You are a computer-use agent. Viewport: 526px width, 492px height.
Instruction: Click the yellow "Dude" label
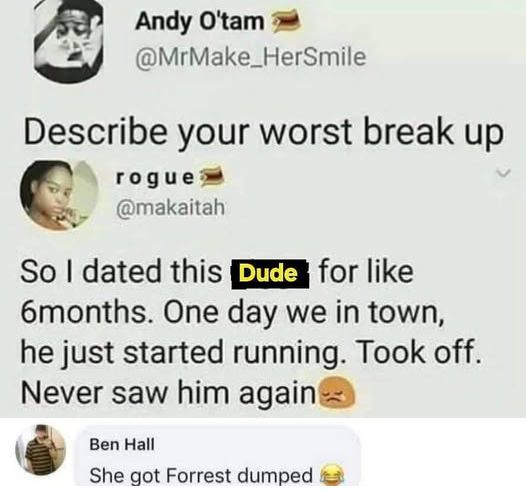tap(269, 274)
